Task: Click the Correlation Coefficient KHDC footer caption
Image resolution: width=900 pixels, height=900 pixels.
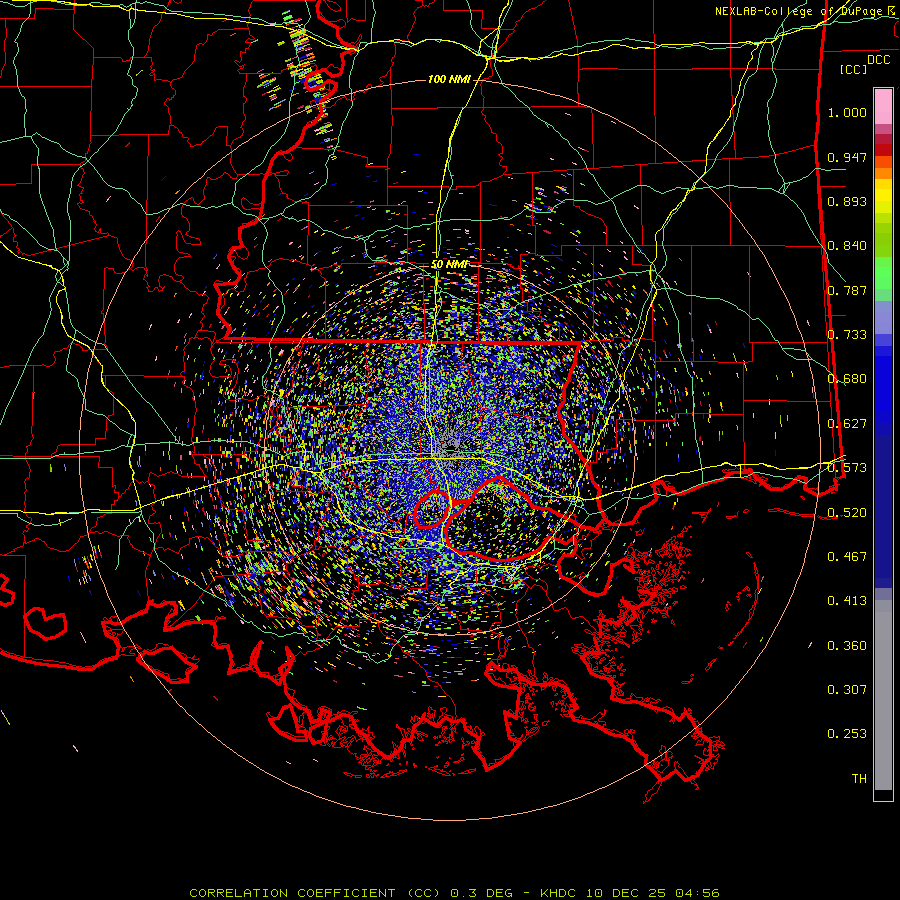Action: (x=454, y=893)
